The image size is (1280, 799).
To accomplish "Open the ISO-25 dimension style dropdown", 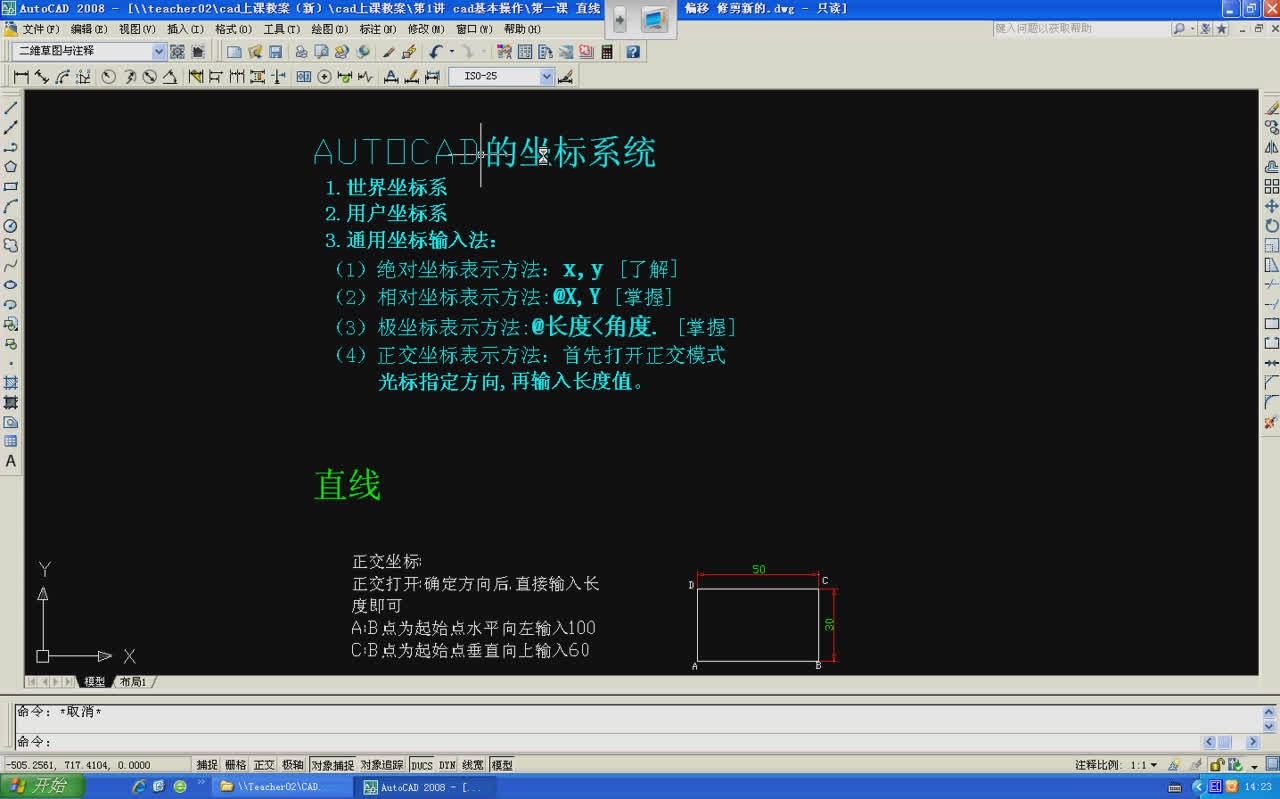I will [546, 76].
